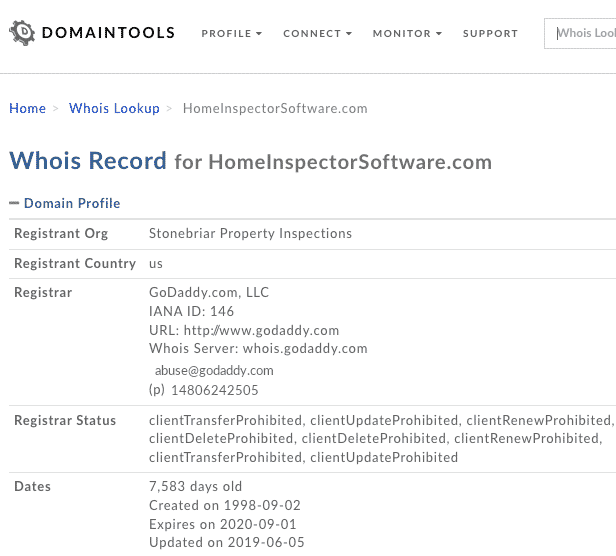
Task: Select the Stonebriar Property Inspections text
Action: 250,233
